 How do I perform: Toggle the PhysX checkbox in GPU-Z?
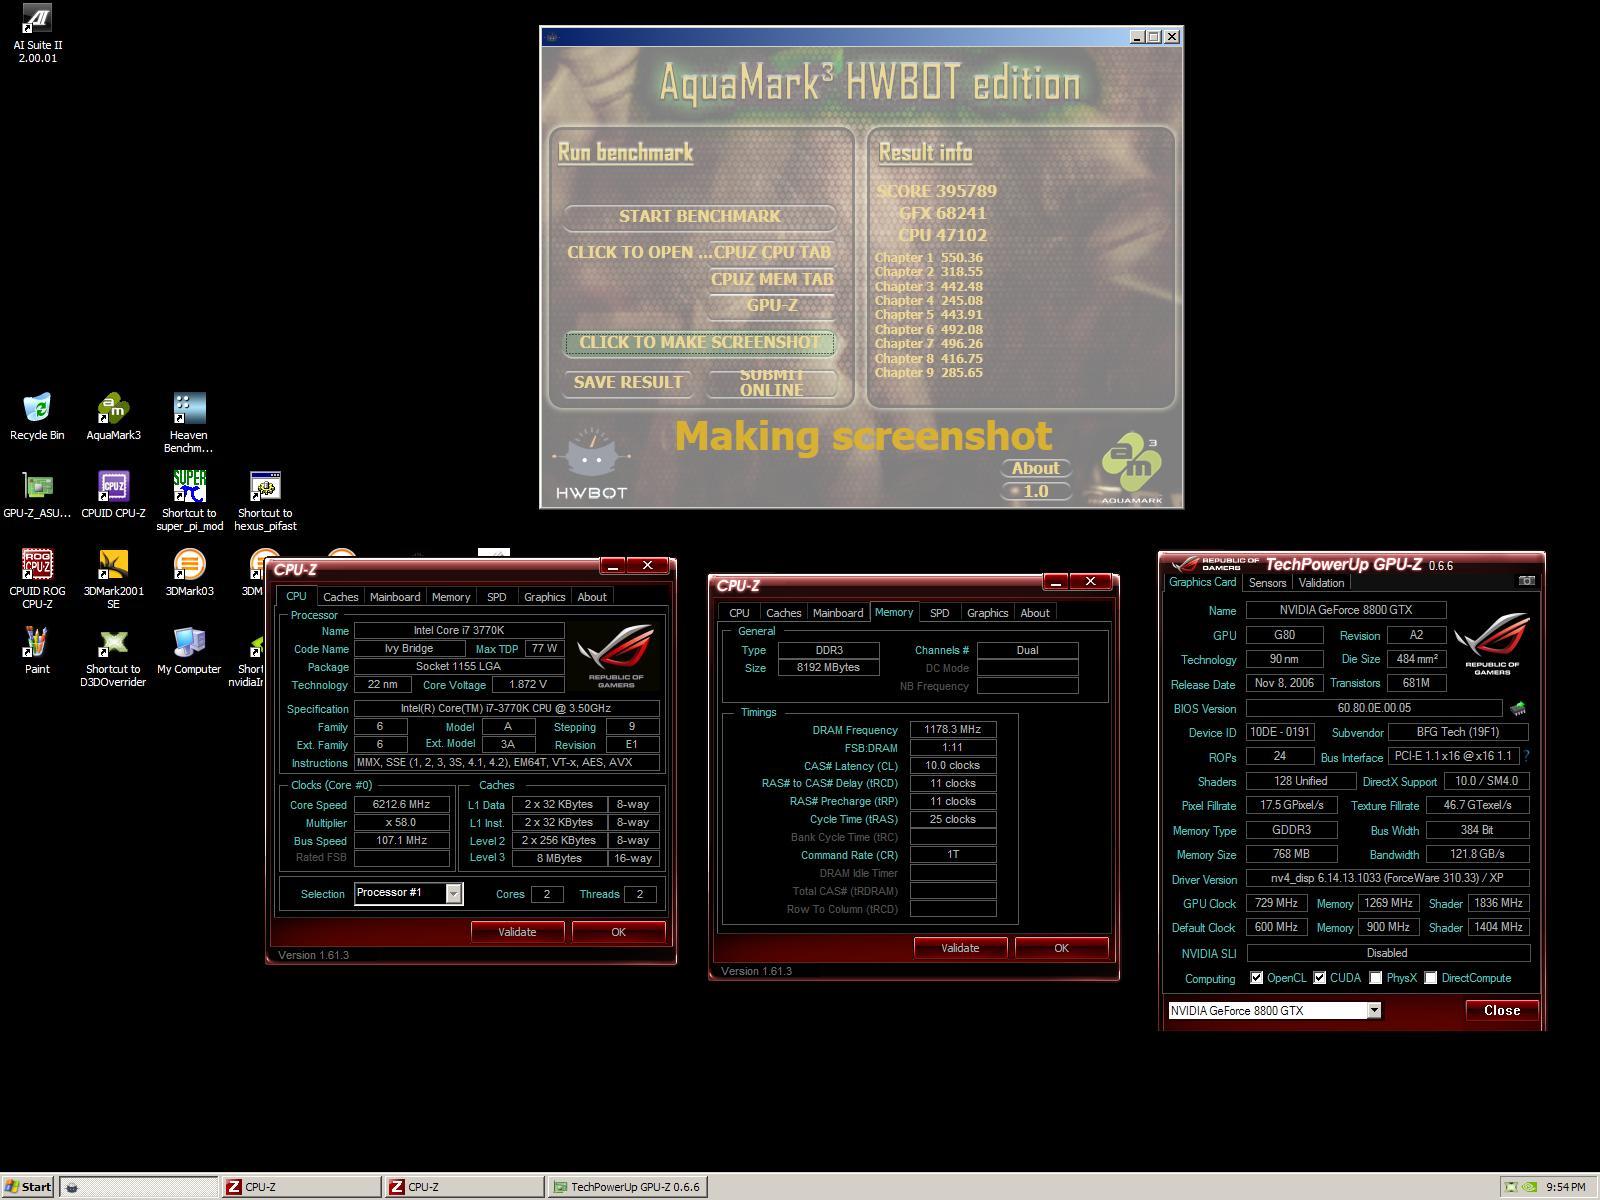coord(1375,978)
